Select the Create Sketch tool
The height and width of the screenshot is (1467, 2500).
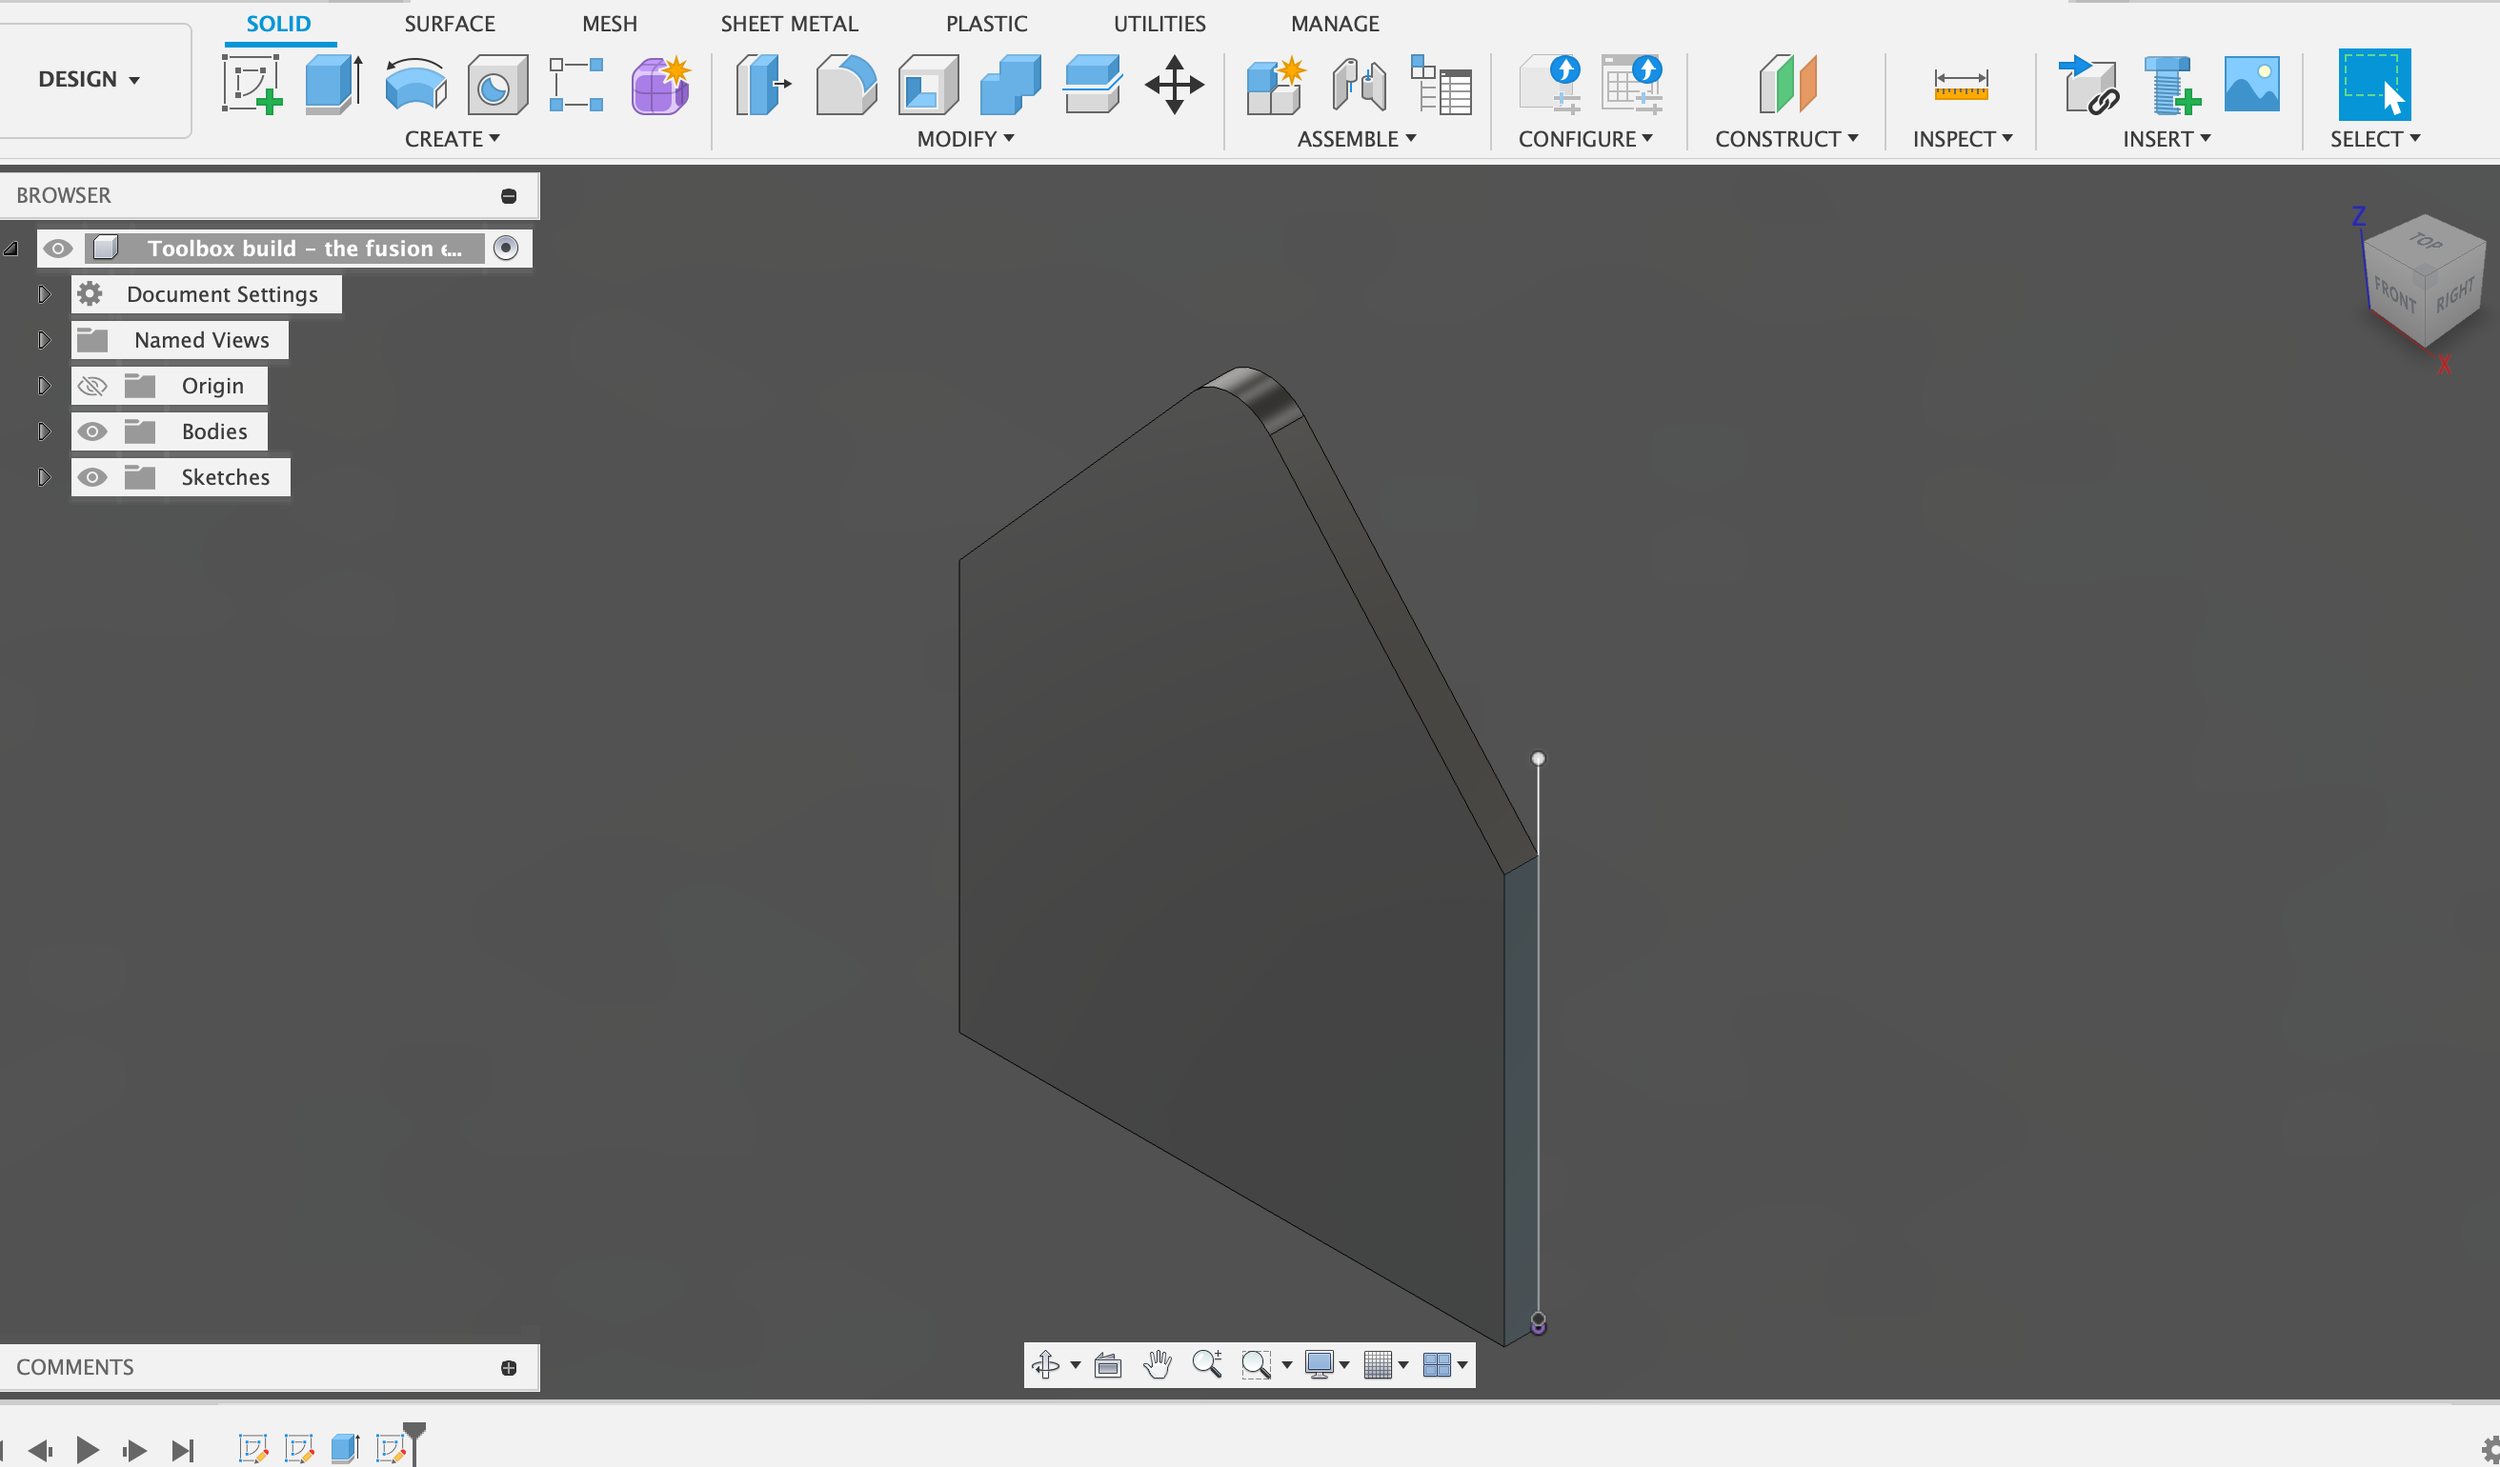coord(251,85)
